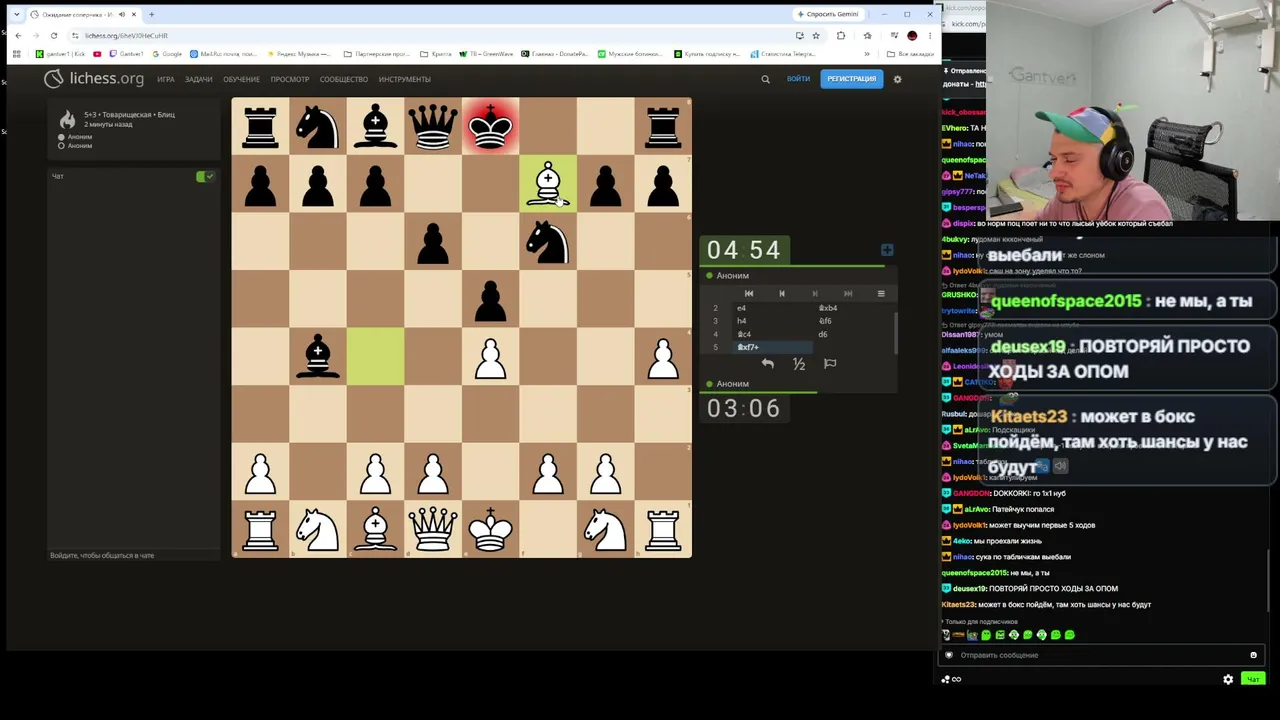Click the white pawn on h4

pyautogui.click(x=663, y=357)
